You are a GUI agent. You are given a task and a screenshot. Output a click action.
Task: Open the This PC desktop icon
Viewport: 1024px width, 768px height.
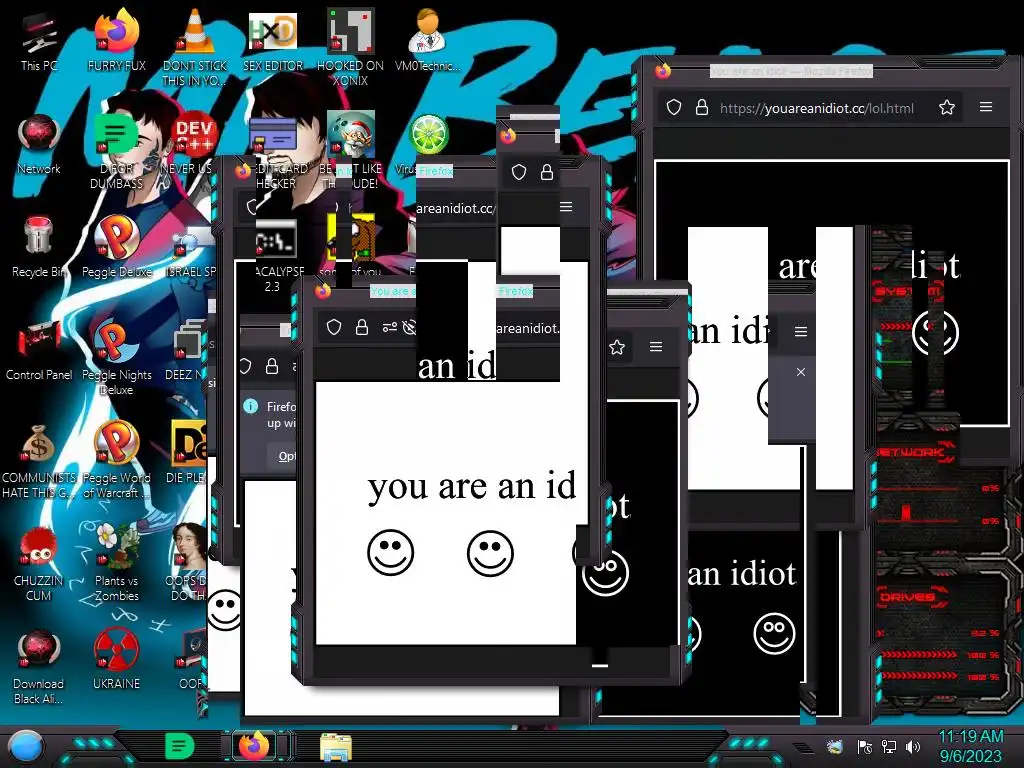(39, 42)
